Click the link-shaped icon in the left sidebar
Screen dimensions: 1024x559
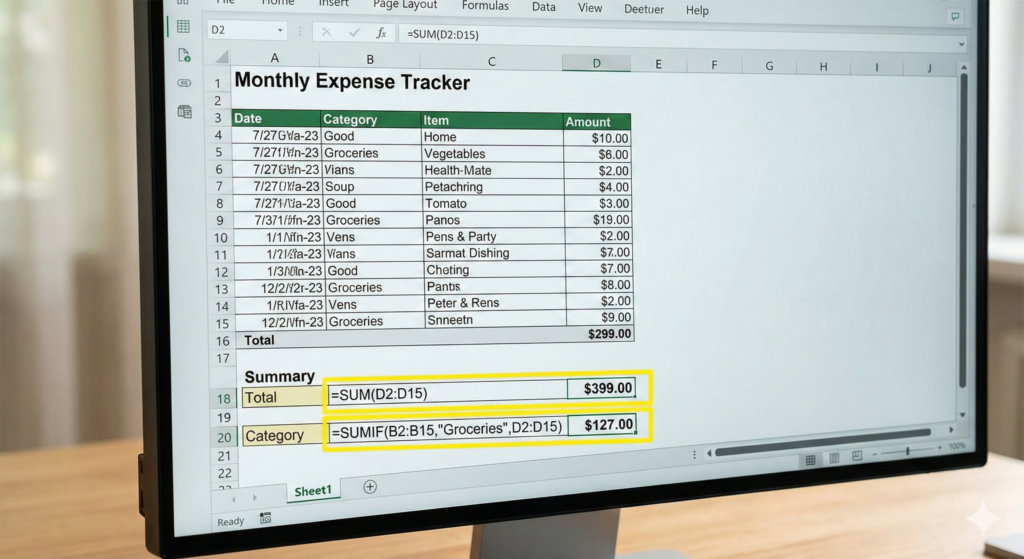point(184,83)
